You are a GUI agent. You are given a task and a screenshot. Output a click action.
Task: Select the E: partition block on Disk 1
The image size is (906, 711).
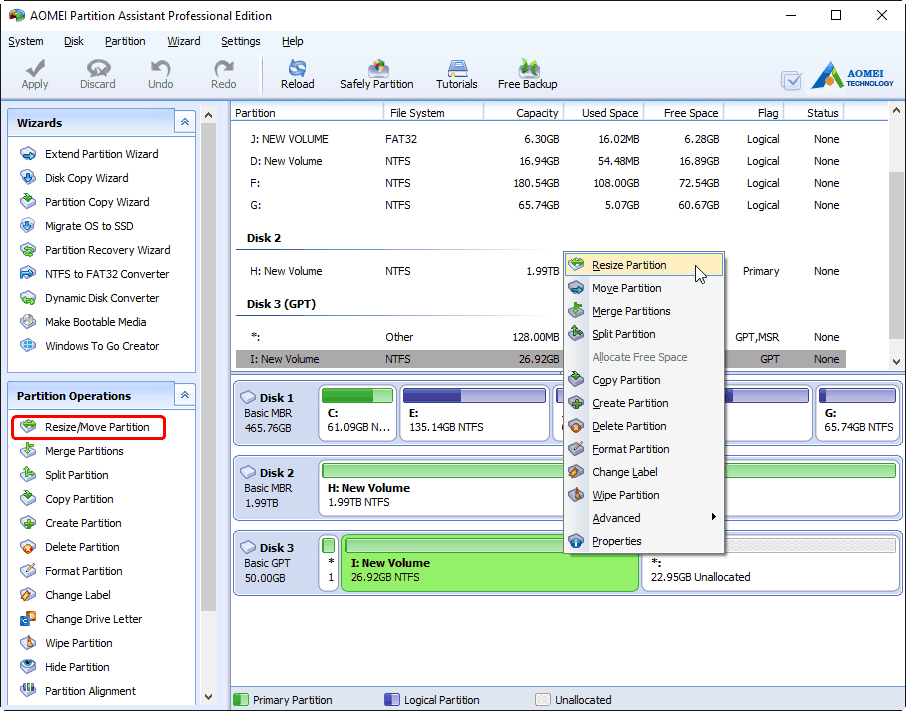pos(474,414)
